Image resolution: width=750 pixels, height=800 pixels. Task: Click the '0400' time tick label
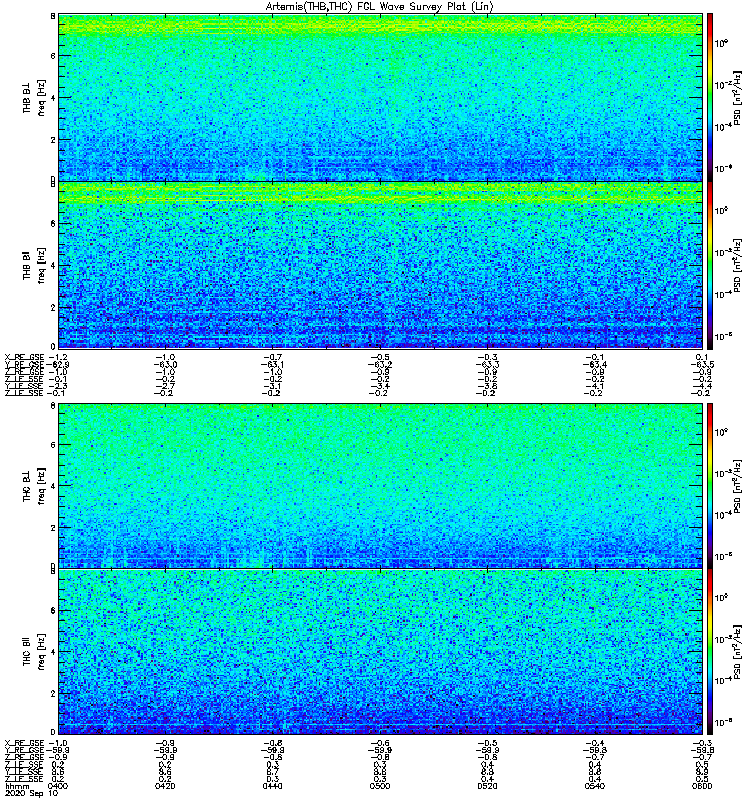pyautogui.click(x=58, y=786)
